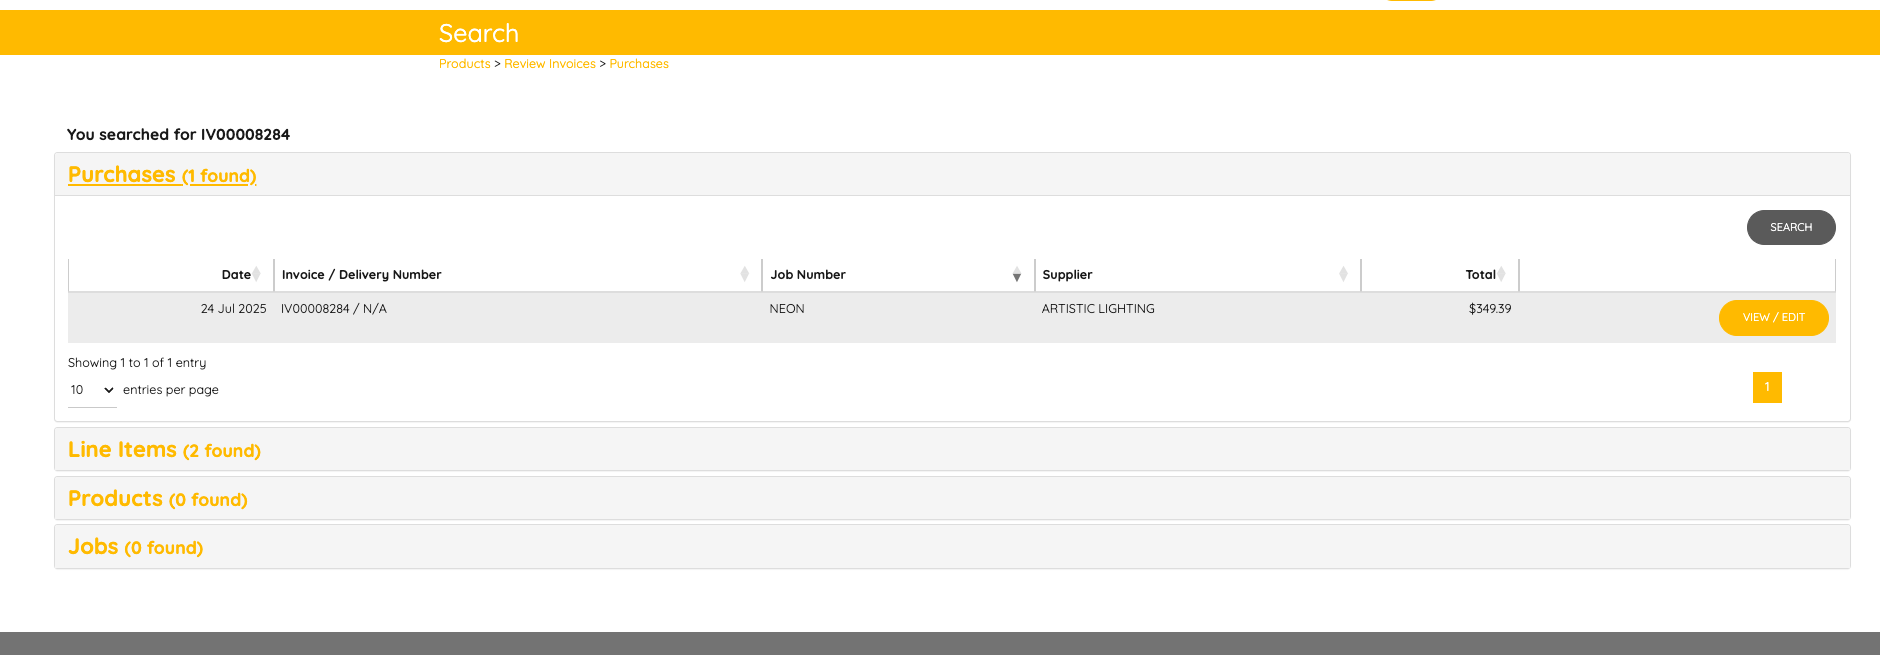1880x655 pixels.
Task: Sort by Invoice / Delivery Number column
Action: pyautogui.click(x=517, y=275)
